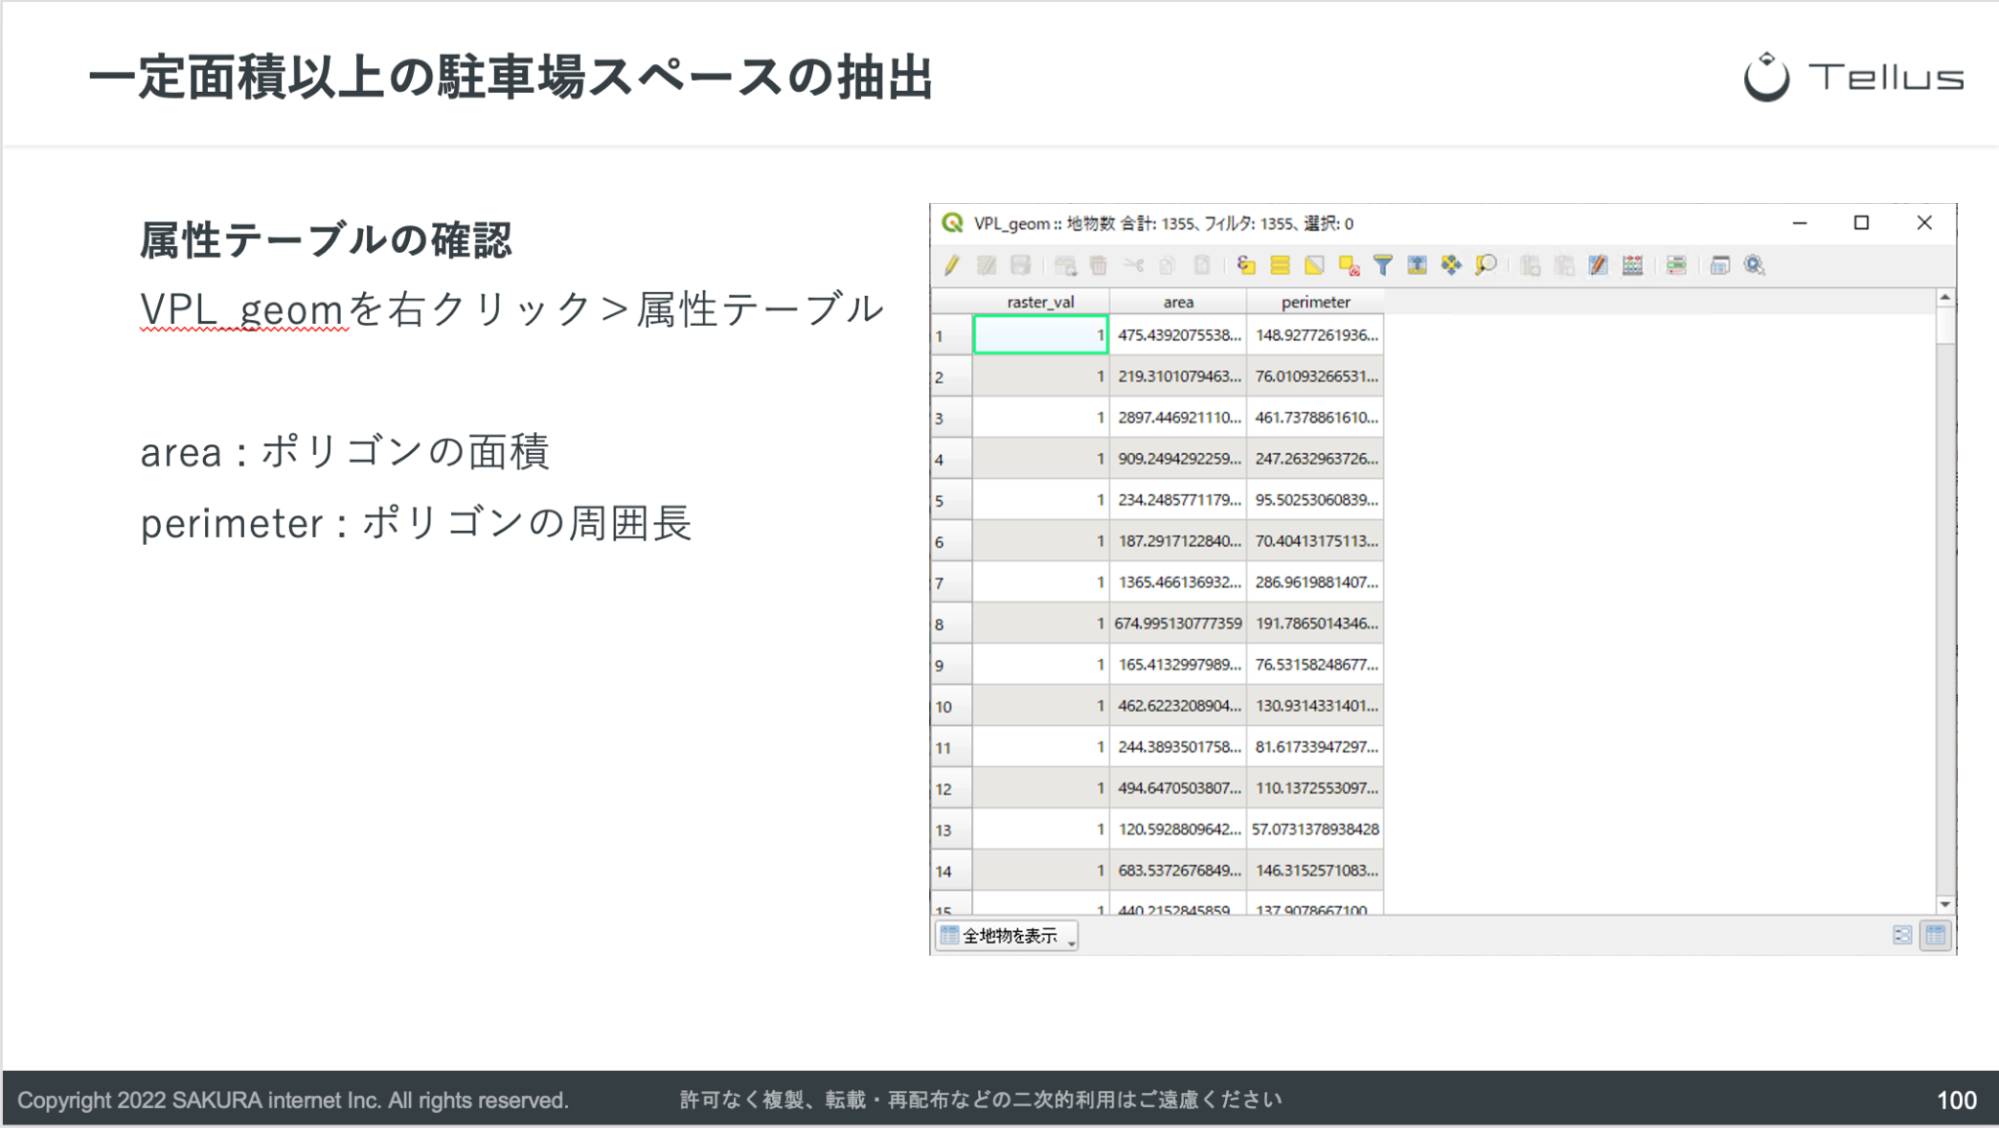This screenshot has height=1129, width=1999.
Task: Click area cell 219.3101079463...
Action: 1178,376
